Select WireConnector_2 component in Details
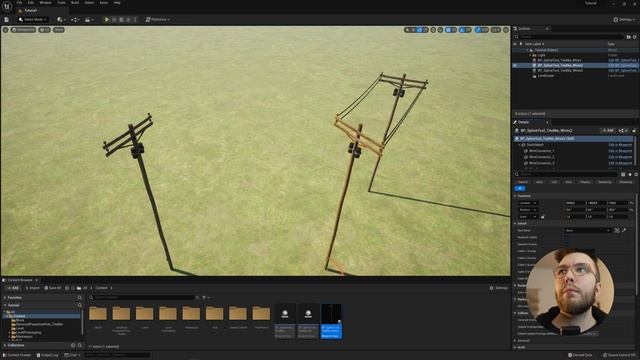Viewport: 640px width, 360px height. point(542,157)
